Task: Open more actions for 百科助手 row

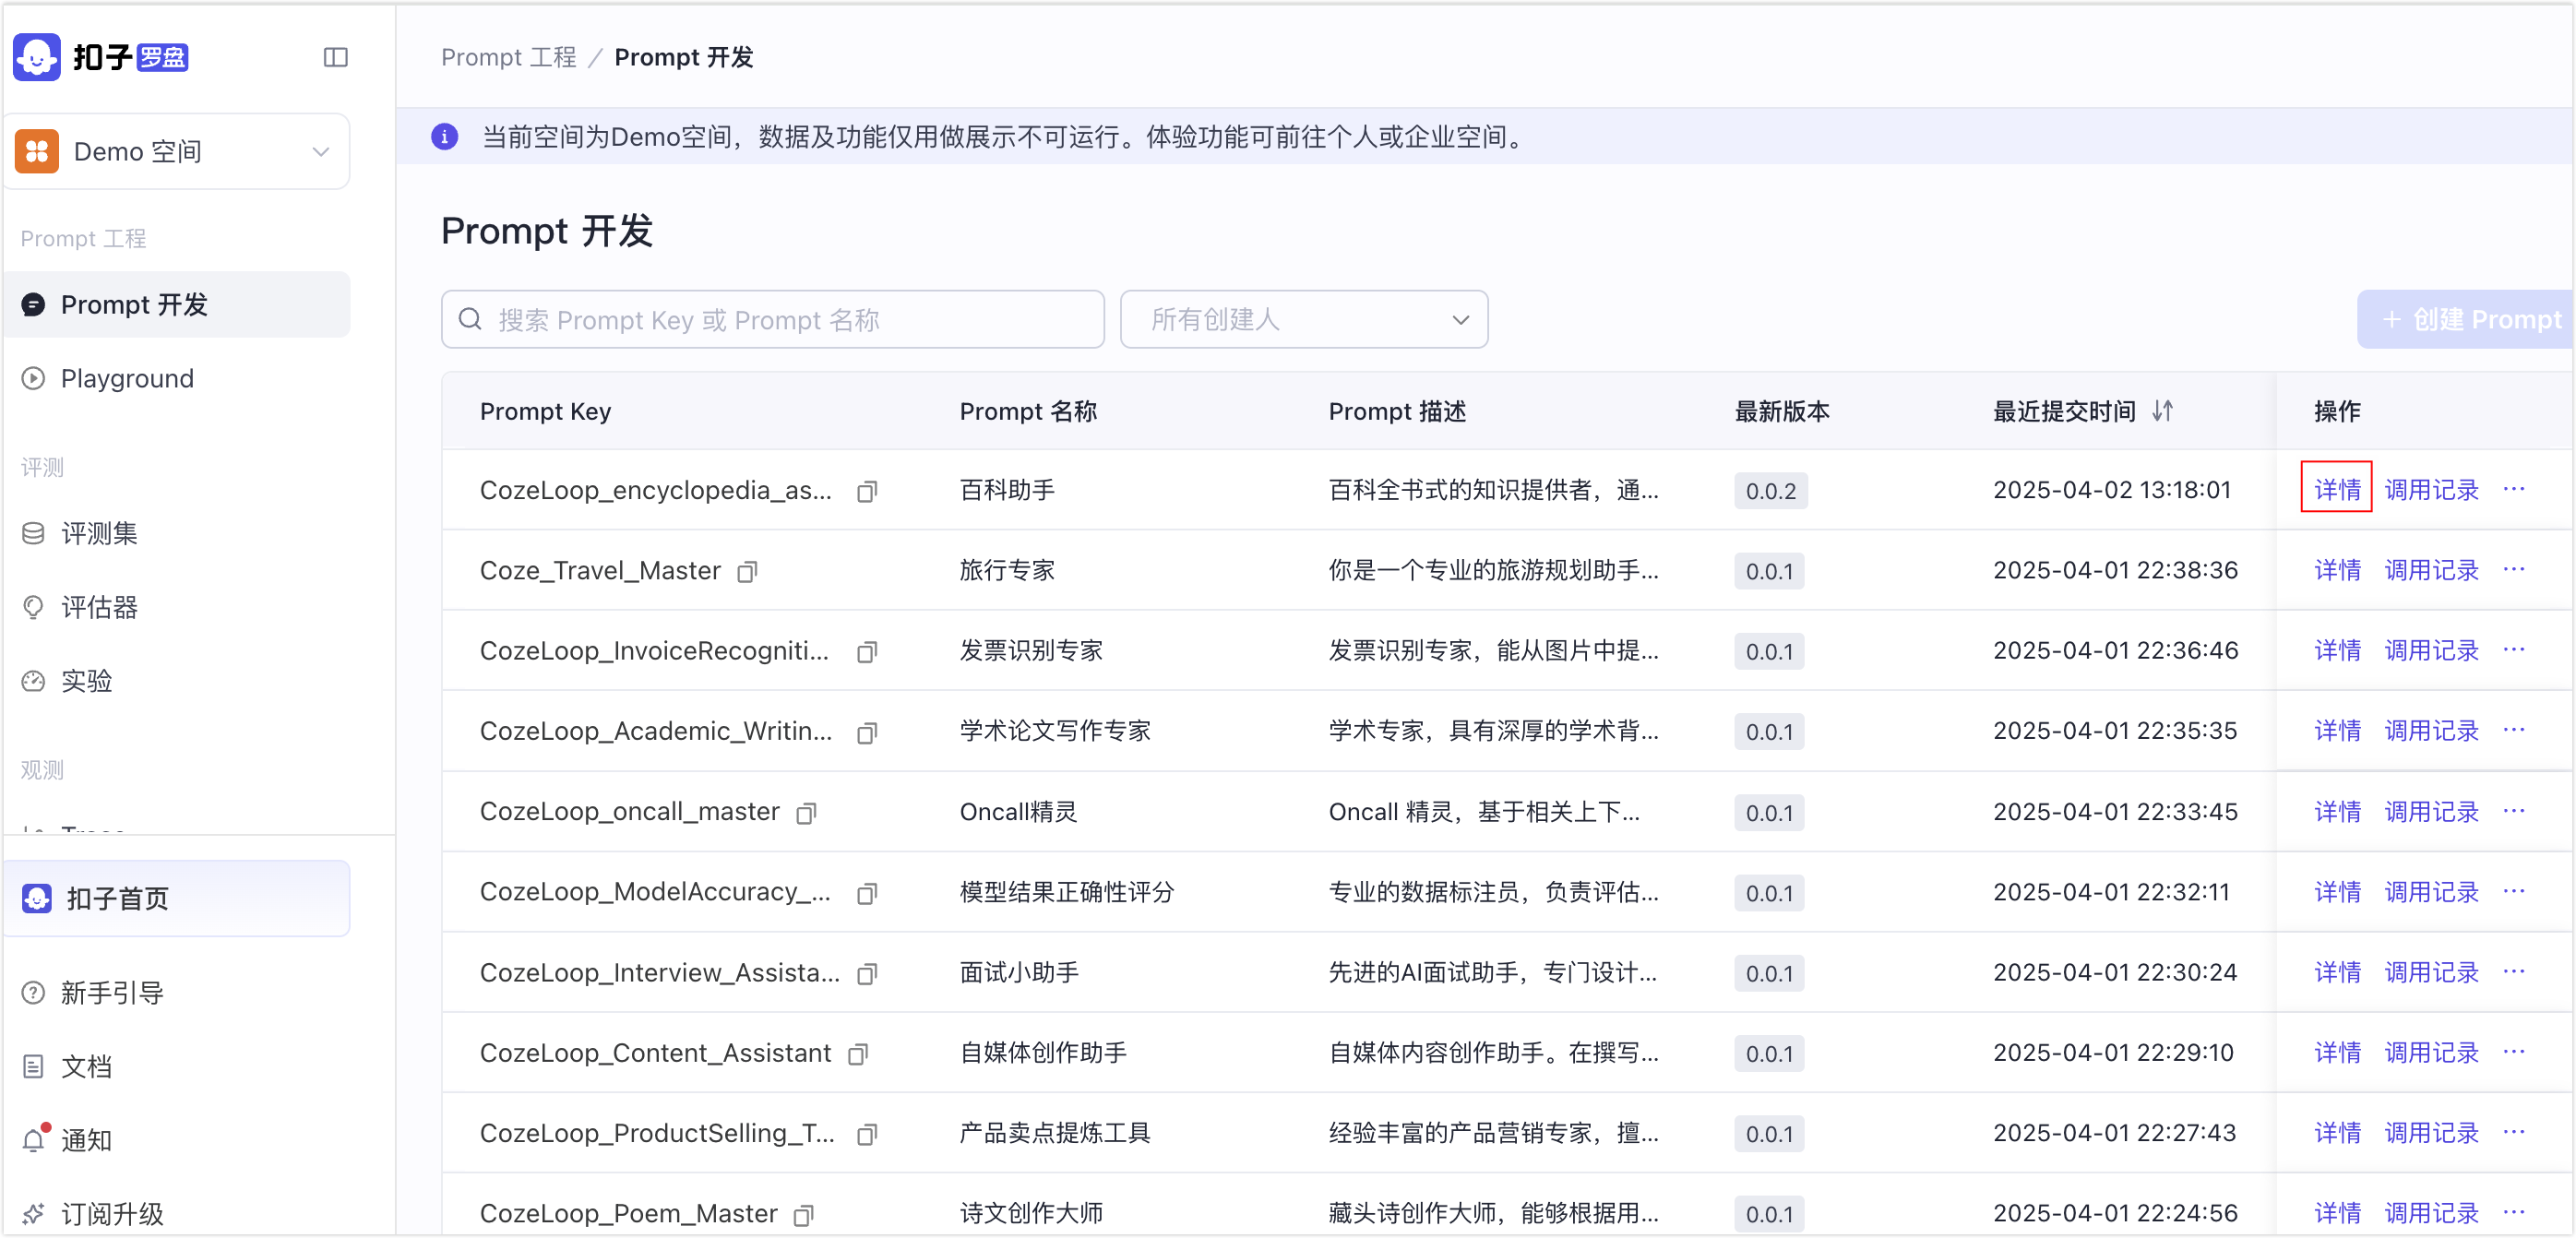Action: [2514, 489]
